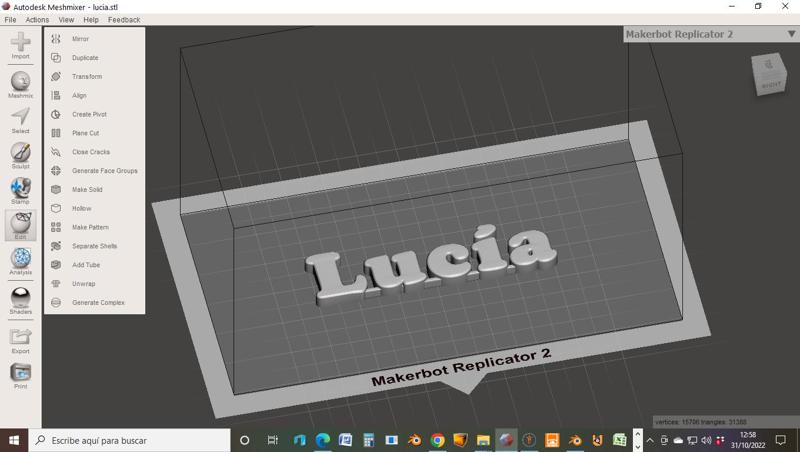Click the Windows Start button
This screenshot has height=452, width=800.
(14, 440)
